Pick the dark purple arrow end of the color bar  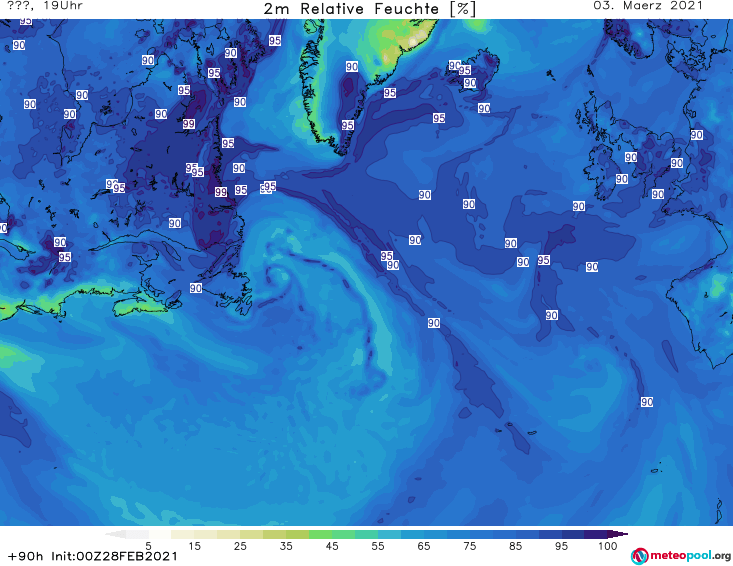pos(618,534)
